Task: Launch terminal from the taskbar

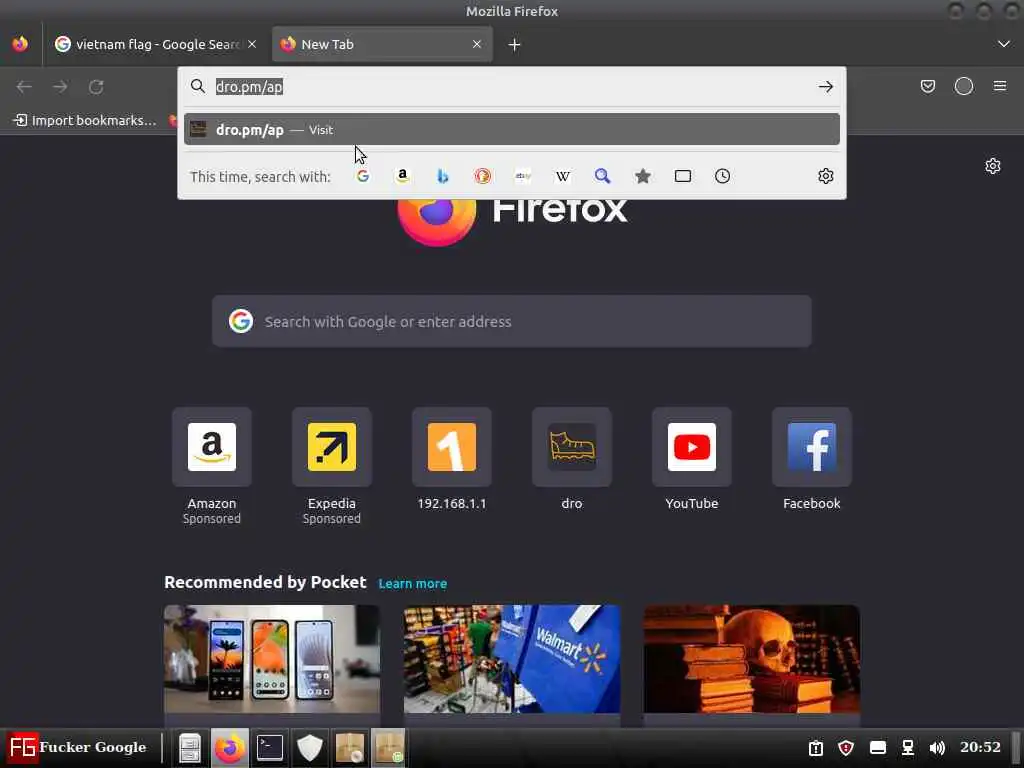Action: [270, 748]
